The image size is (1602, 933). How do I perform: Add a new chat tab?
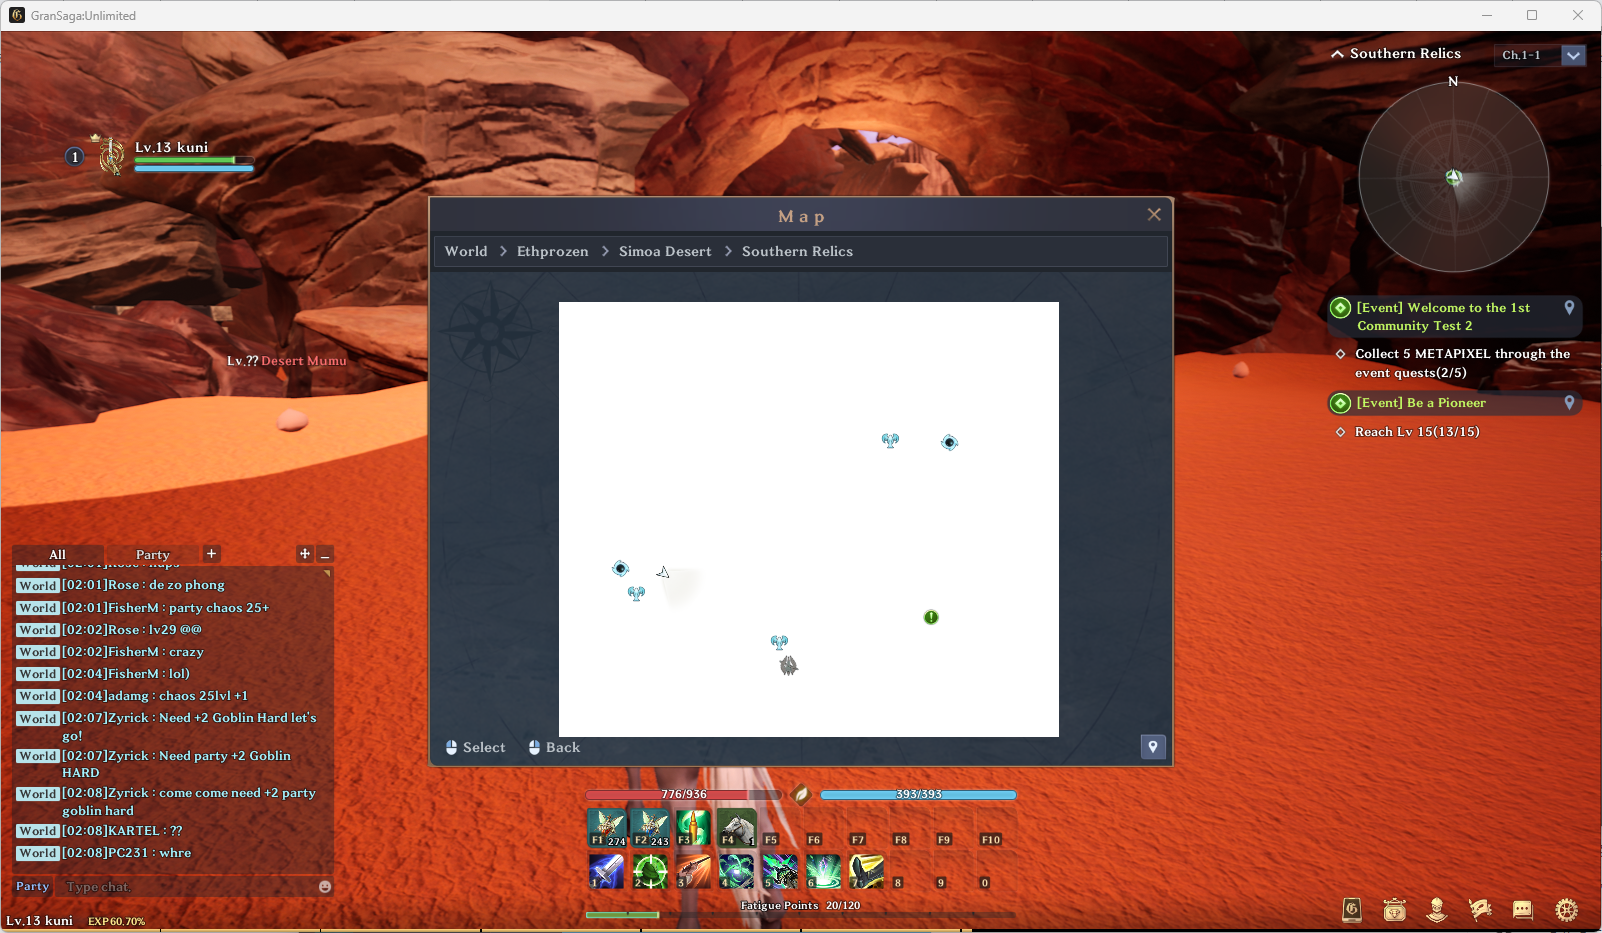(x=211, y=554)
